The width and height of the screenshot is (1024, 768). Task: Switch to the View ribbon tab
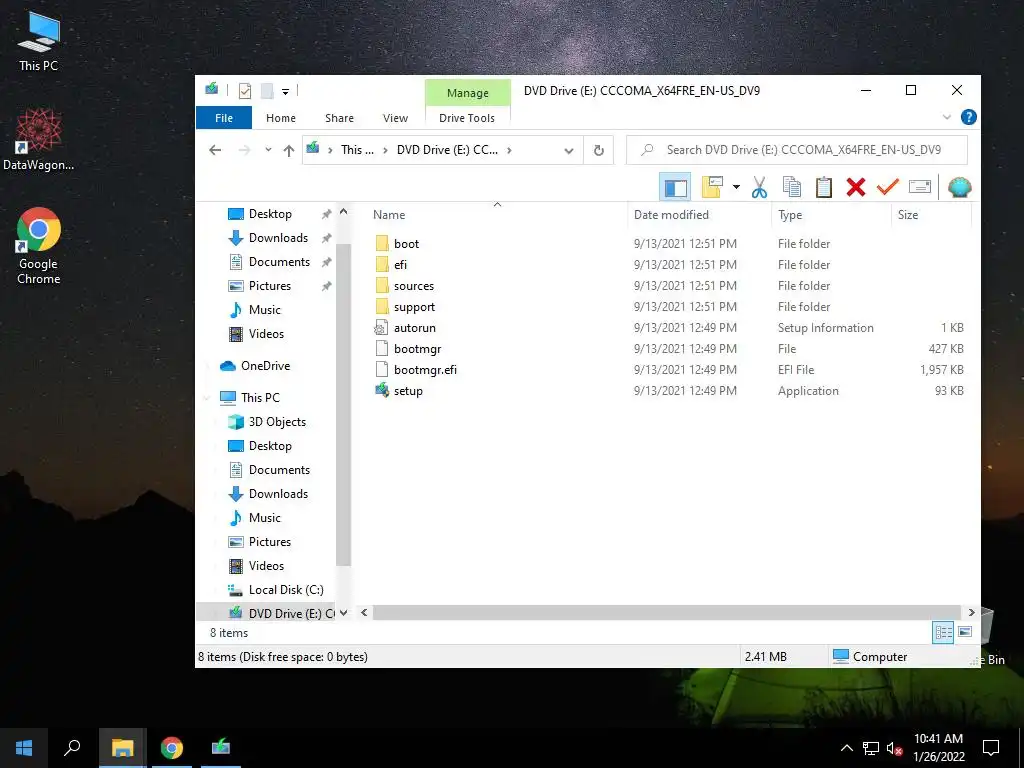(395, 118)
